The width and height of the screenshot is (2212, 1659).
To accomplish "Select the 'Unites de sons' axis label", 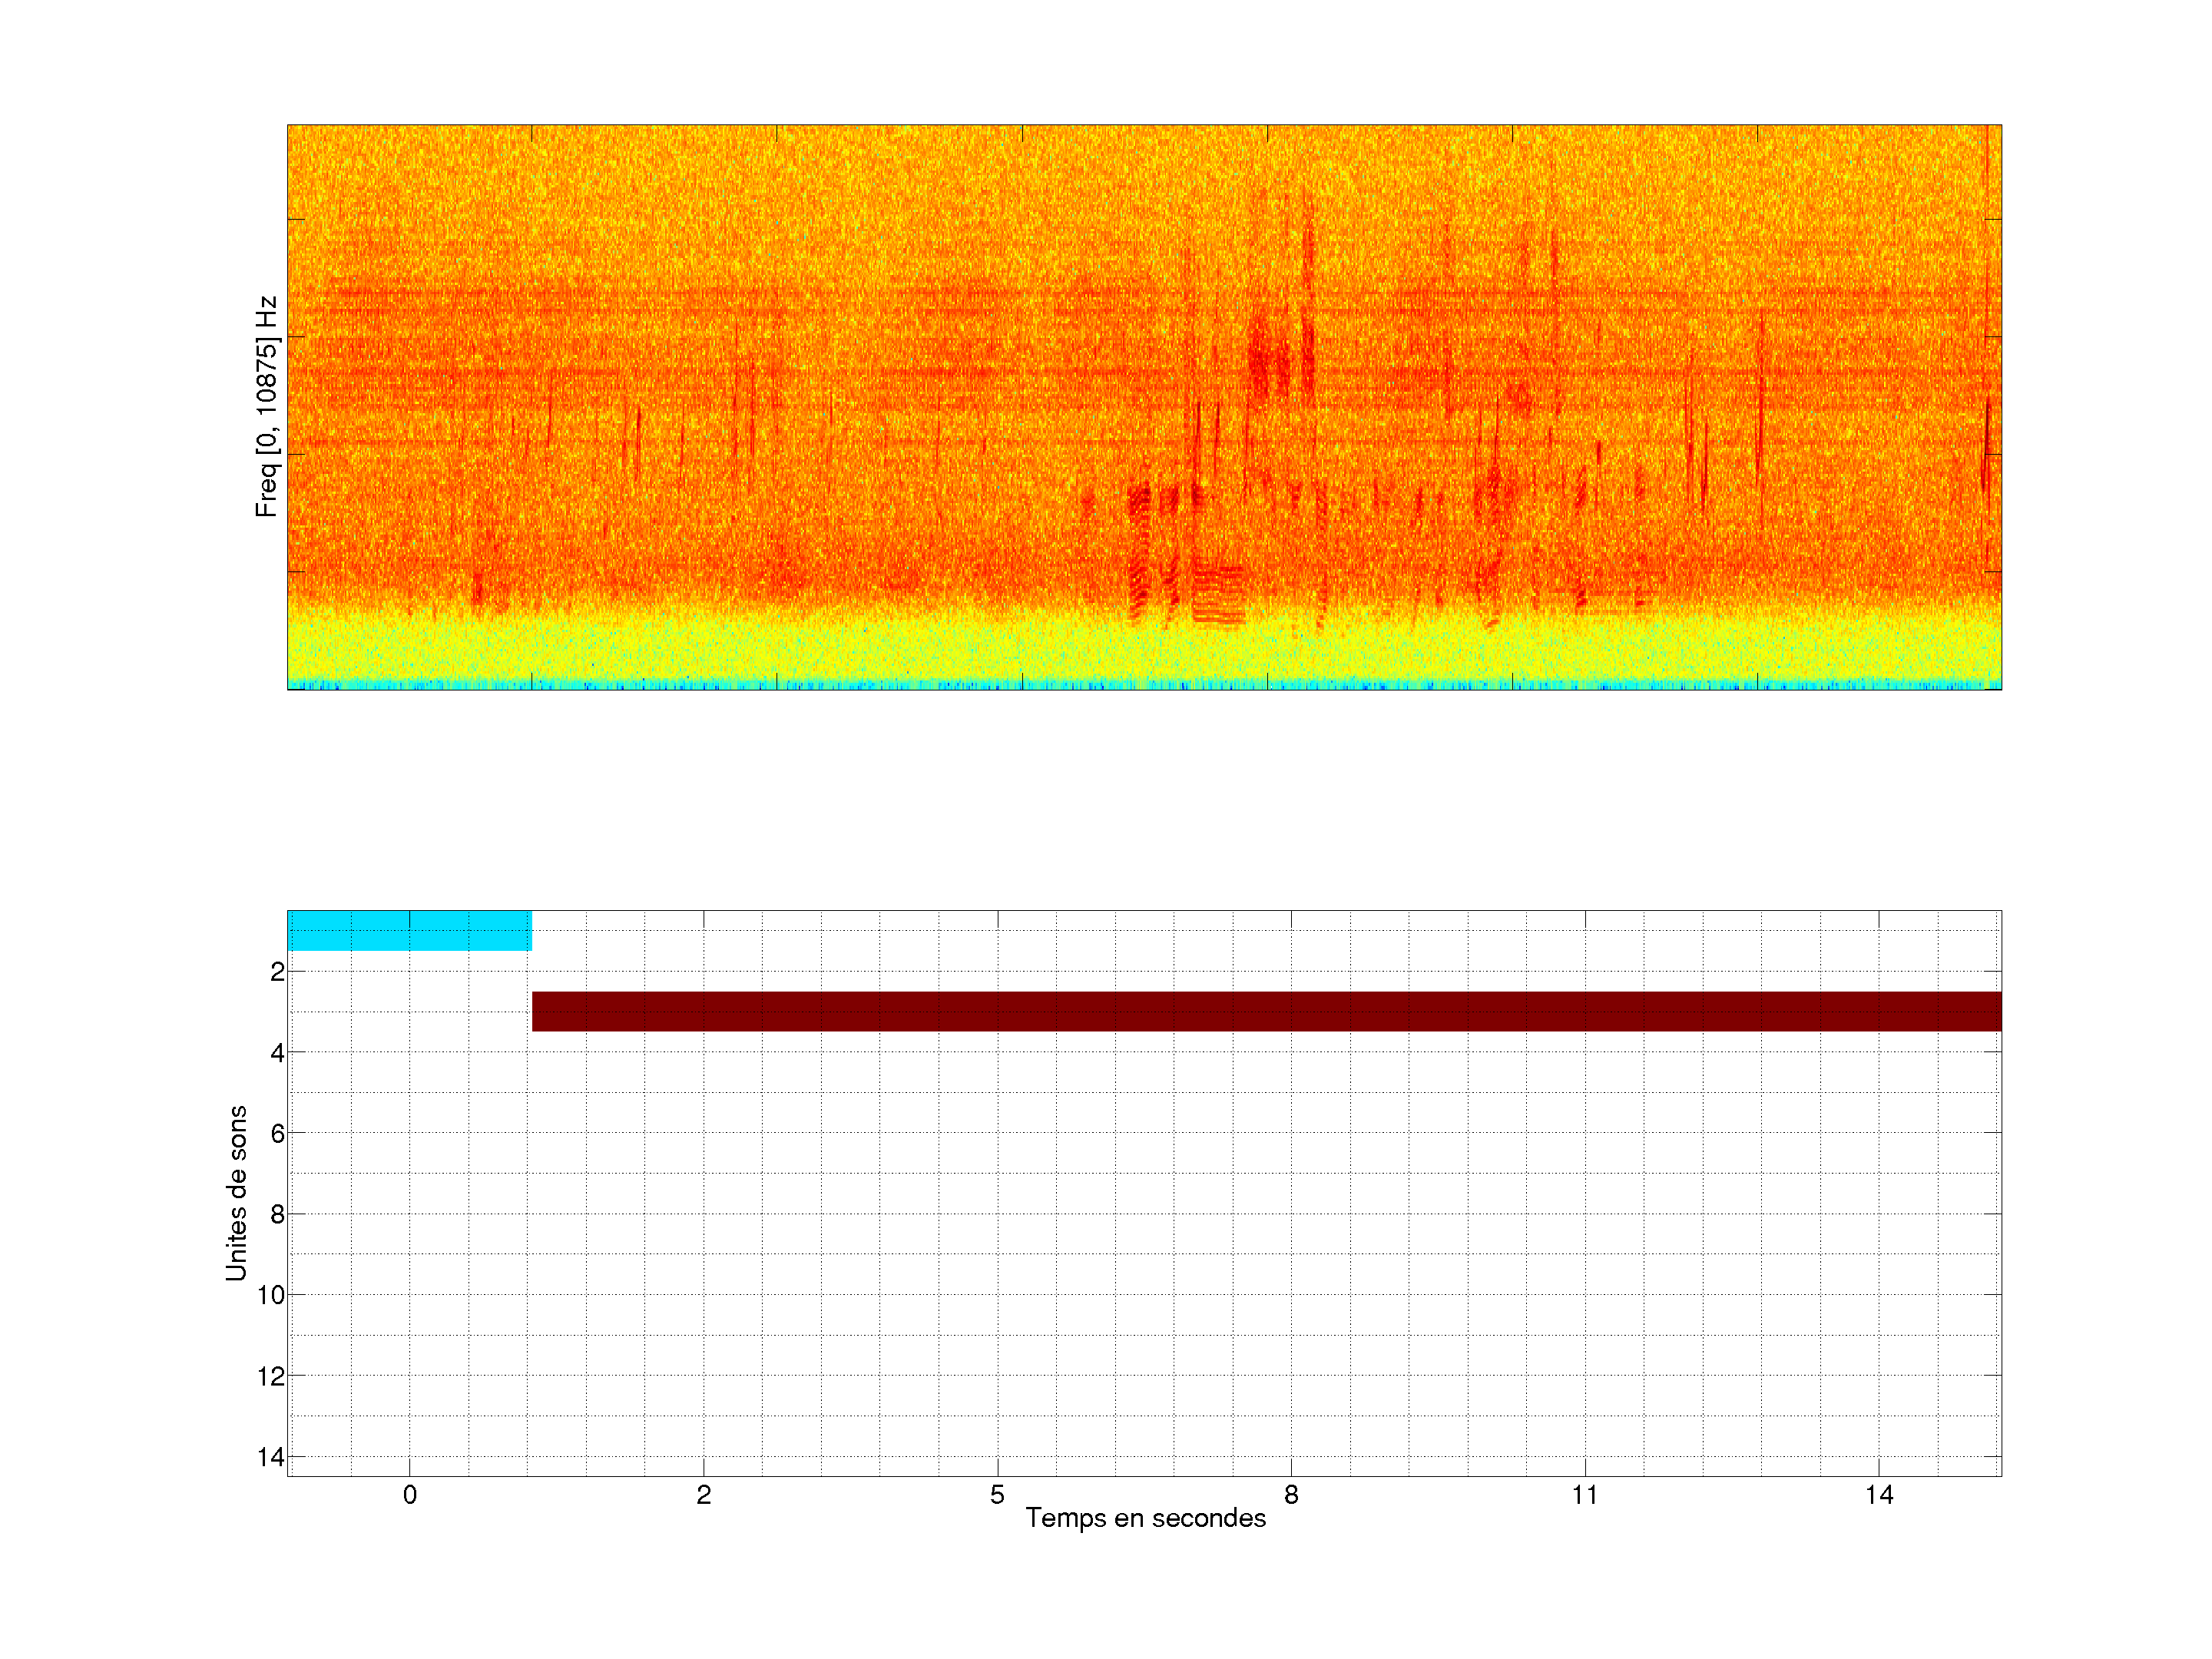I will (236, 1192).
